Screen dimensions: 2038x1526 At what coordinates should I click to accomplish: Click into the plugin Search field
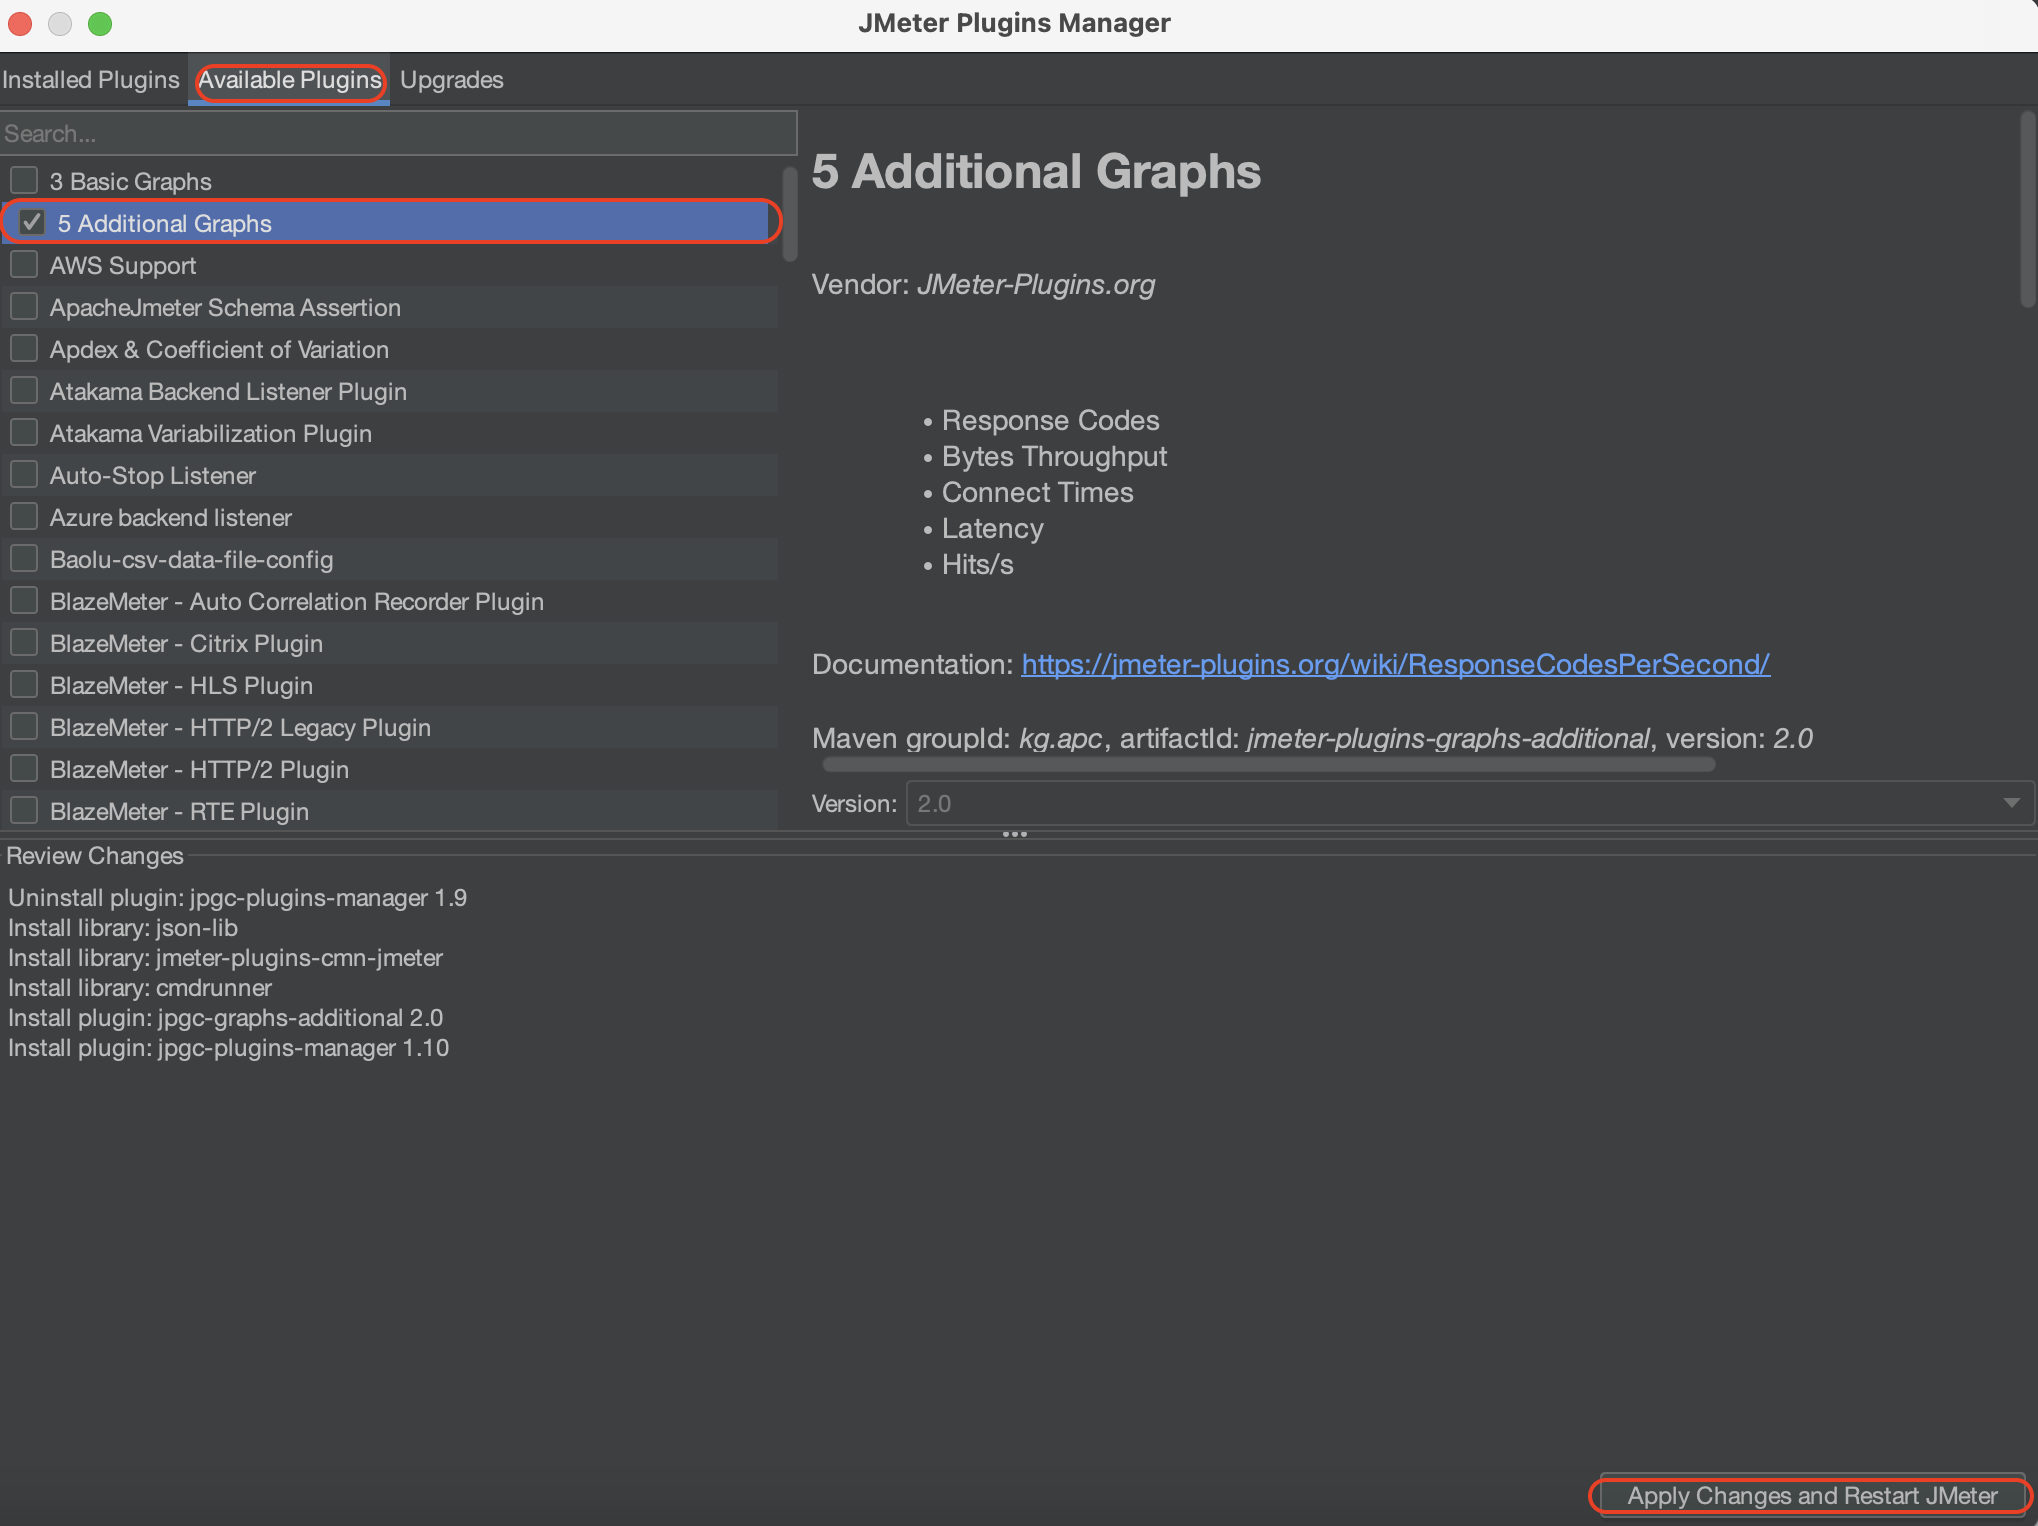(x=398, y=133)
